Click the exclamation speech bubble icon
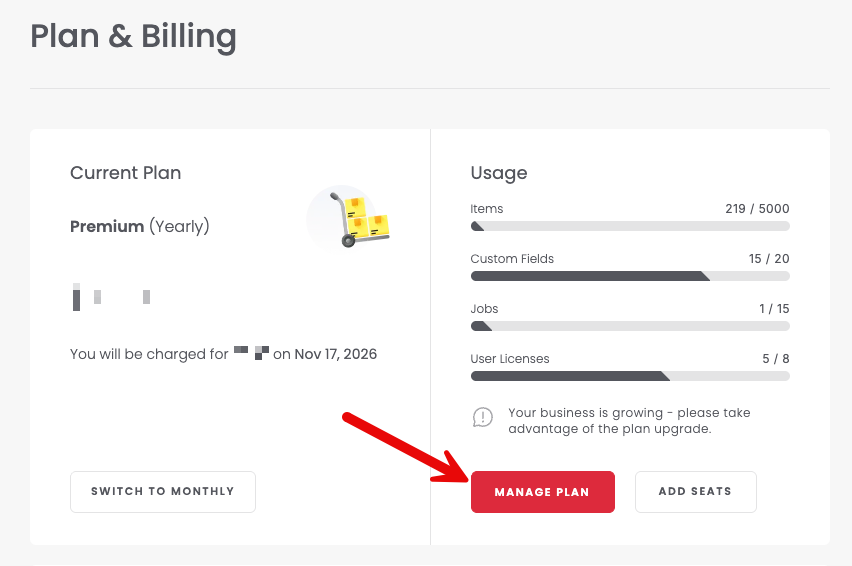 pyautogui.click(x=483, y=417)
